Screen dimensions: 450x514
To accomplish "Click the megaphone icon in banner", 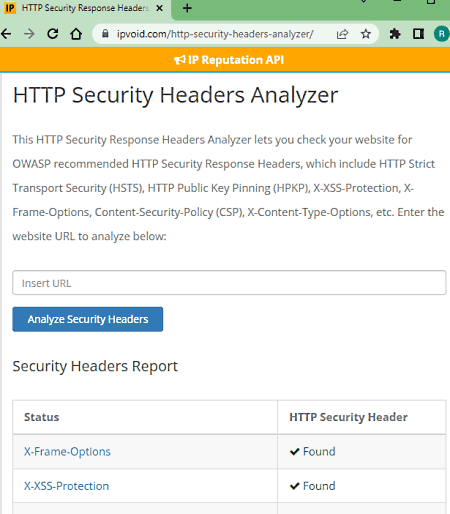I will pyautogui.click(x=179, y=60).
